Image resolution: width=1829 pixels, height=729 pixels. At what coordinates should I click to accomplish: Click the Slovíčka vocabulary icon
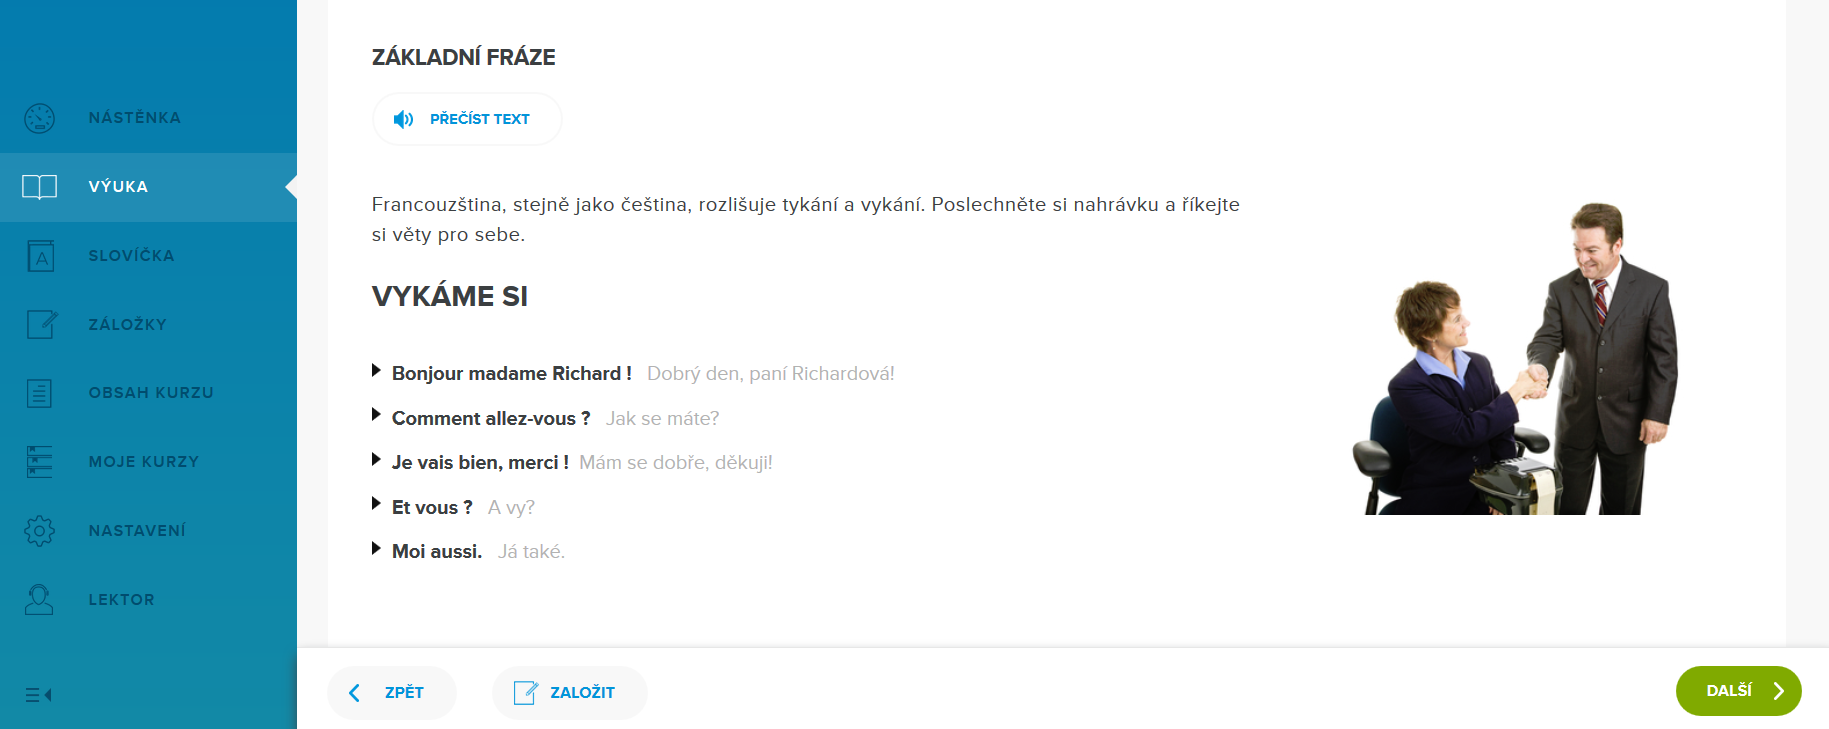pyautogui.click(x=40, y=256)
